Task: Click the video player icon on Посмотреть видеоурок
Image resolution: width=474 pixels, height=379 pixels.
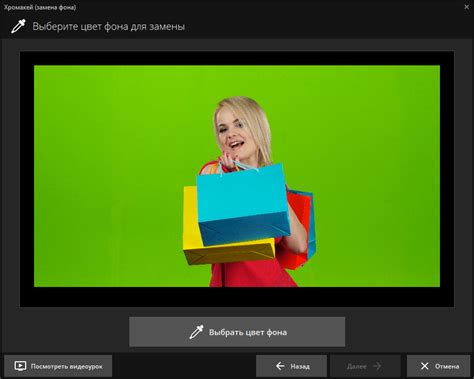Action: [20, 366]
